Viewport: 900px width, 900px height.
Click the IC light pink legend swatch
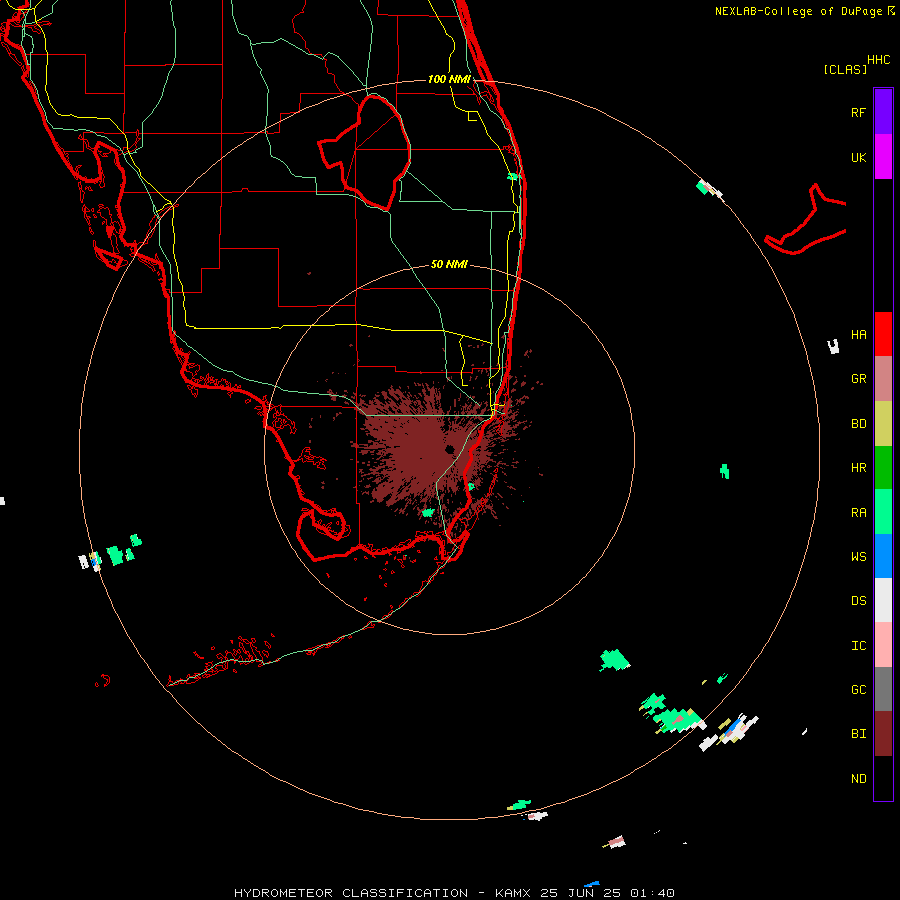pos(883,645)
